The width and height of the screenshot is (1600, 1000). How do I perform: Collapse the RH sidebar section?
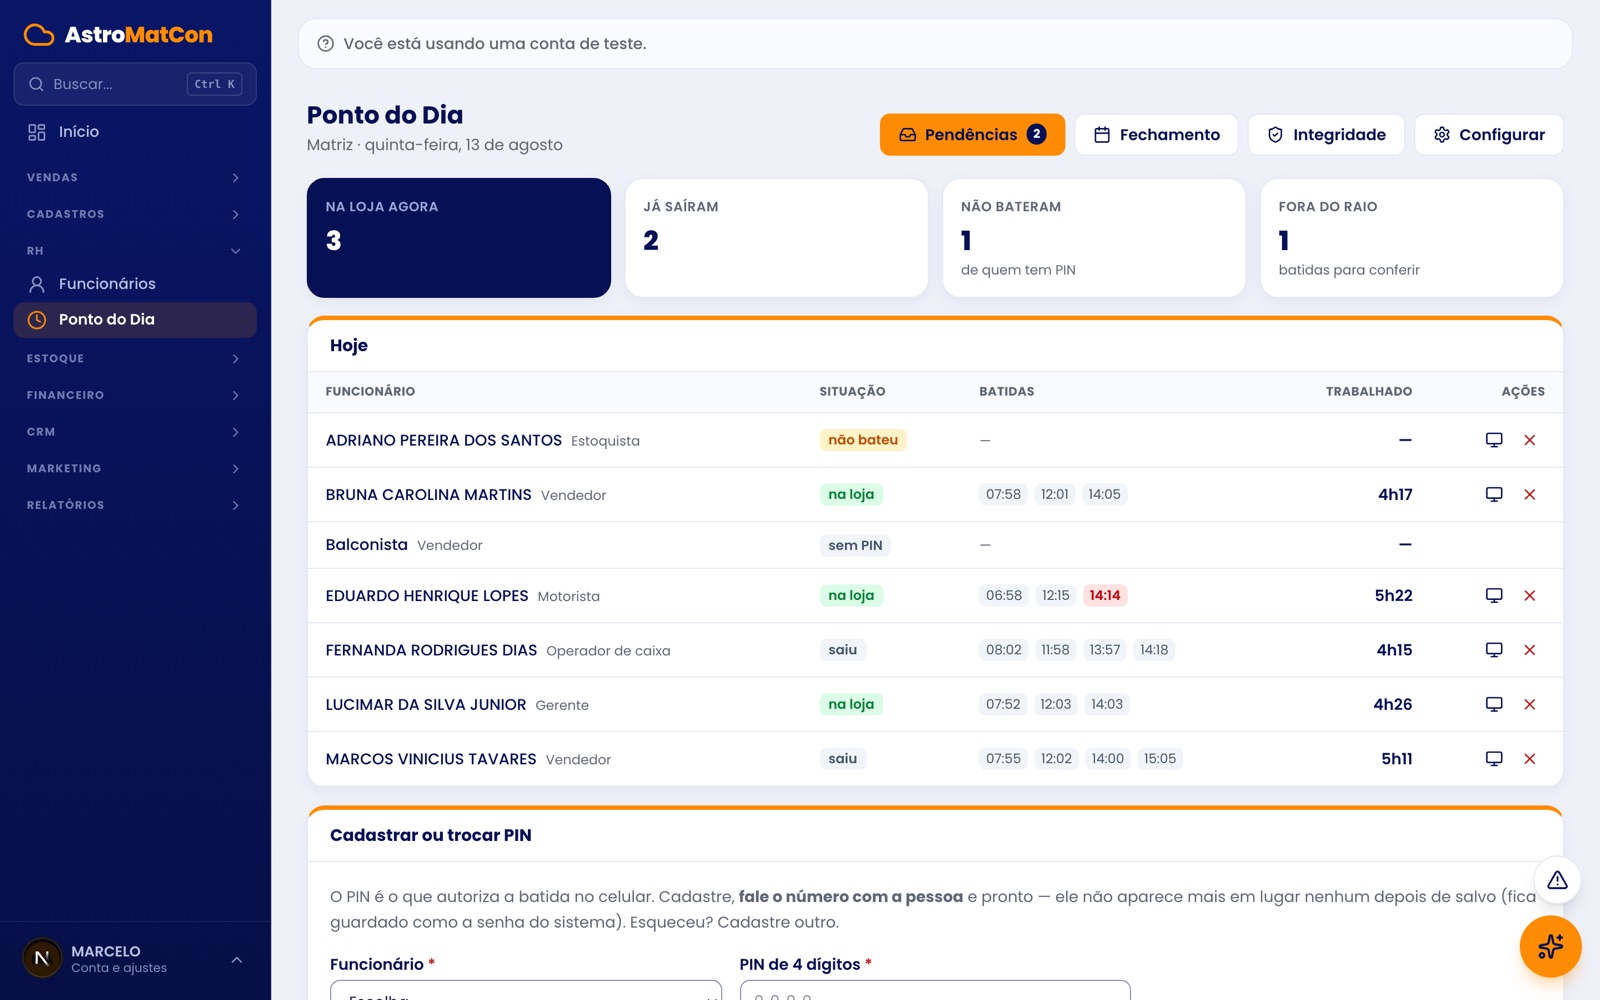(x=135, y=251)
